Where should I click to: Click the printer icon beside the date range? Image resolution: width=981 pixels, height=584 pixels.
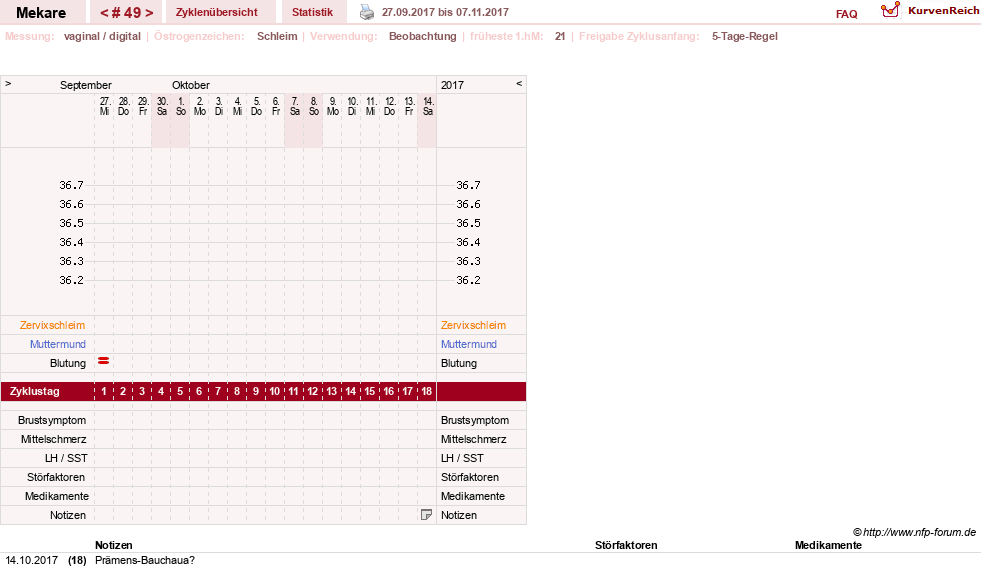pos(367,12)
